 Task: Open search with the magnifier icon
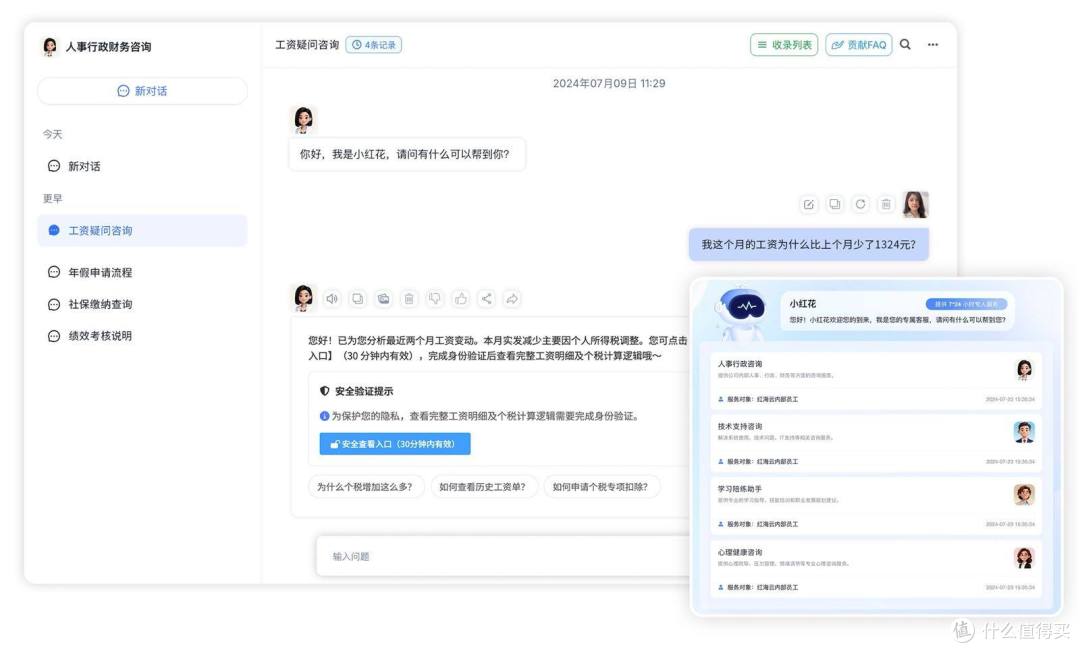click(x=905, y=44)
